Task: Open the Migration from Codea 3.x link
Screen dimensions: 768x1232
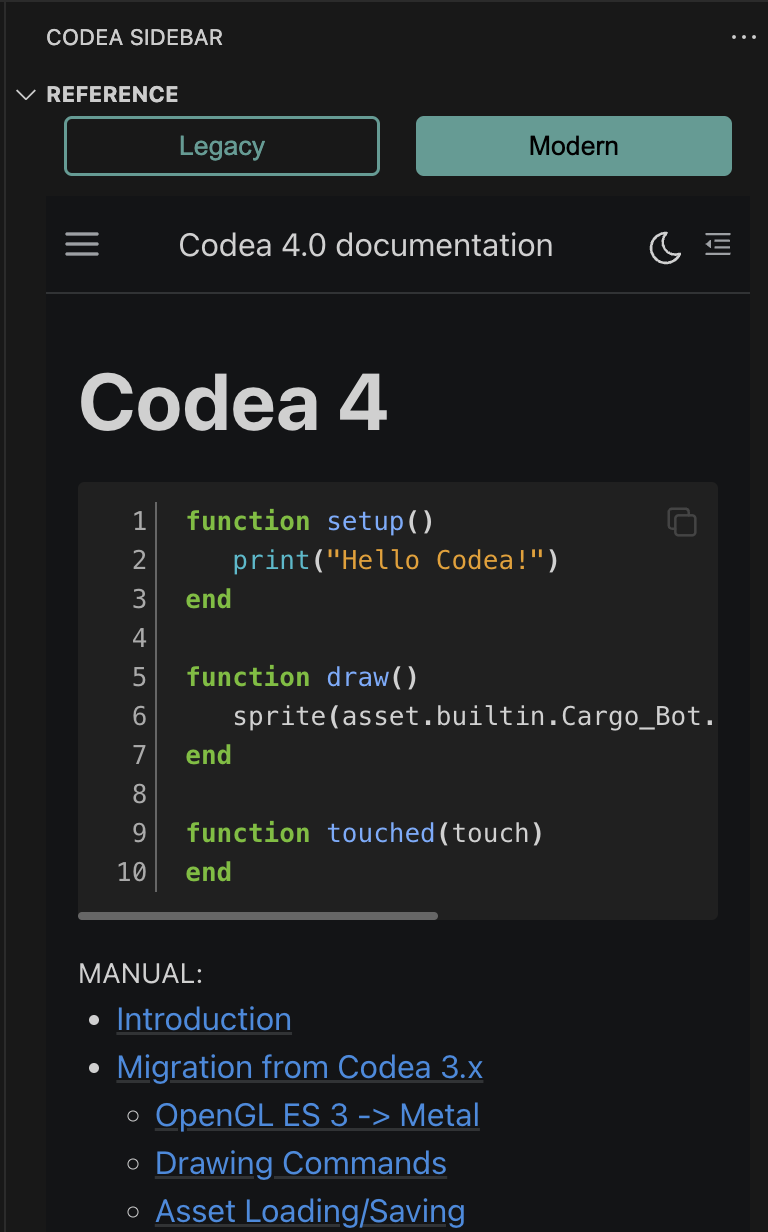Action: 300,1067
